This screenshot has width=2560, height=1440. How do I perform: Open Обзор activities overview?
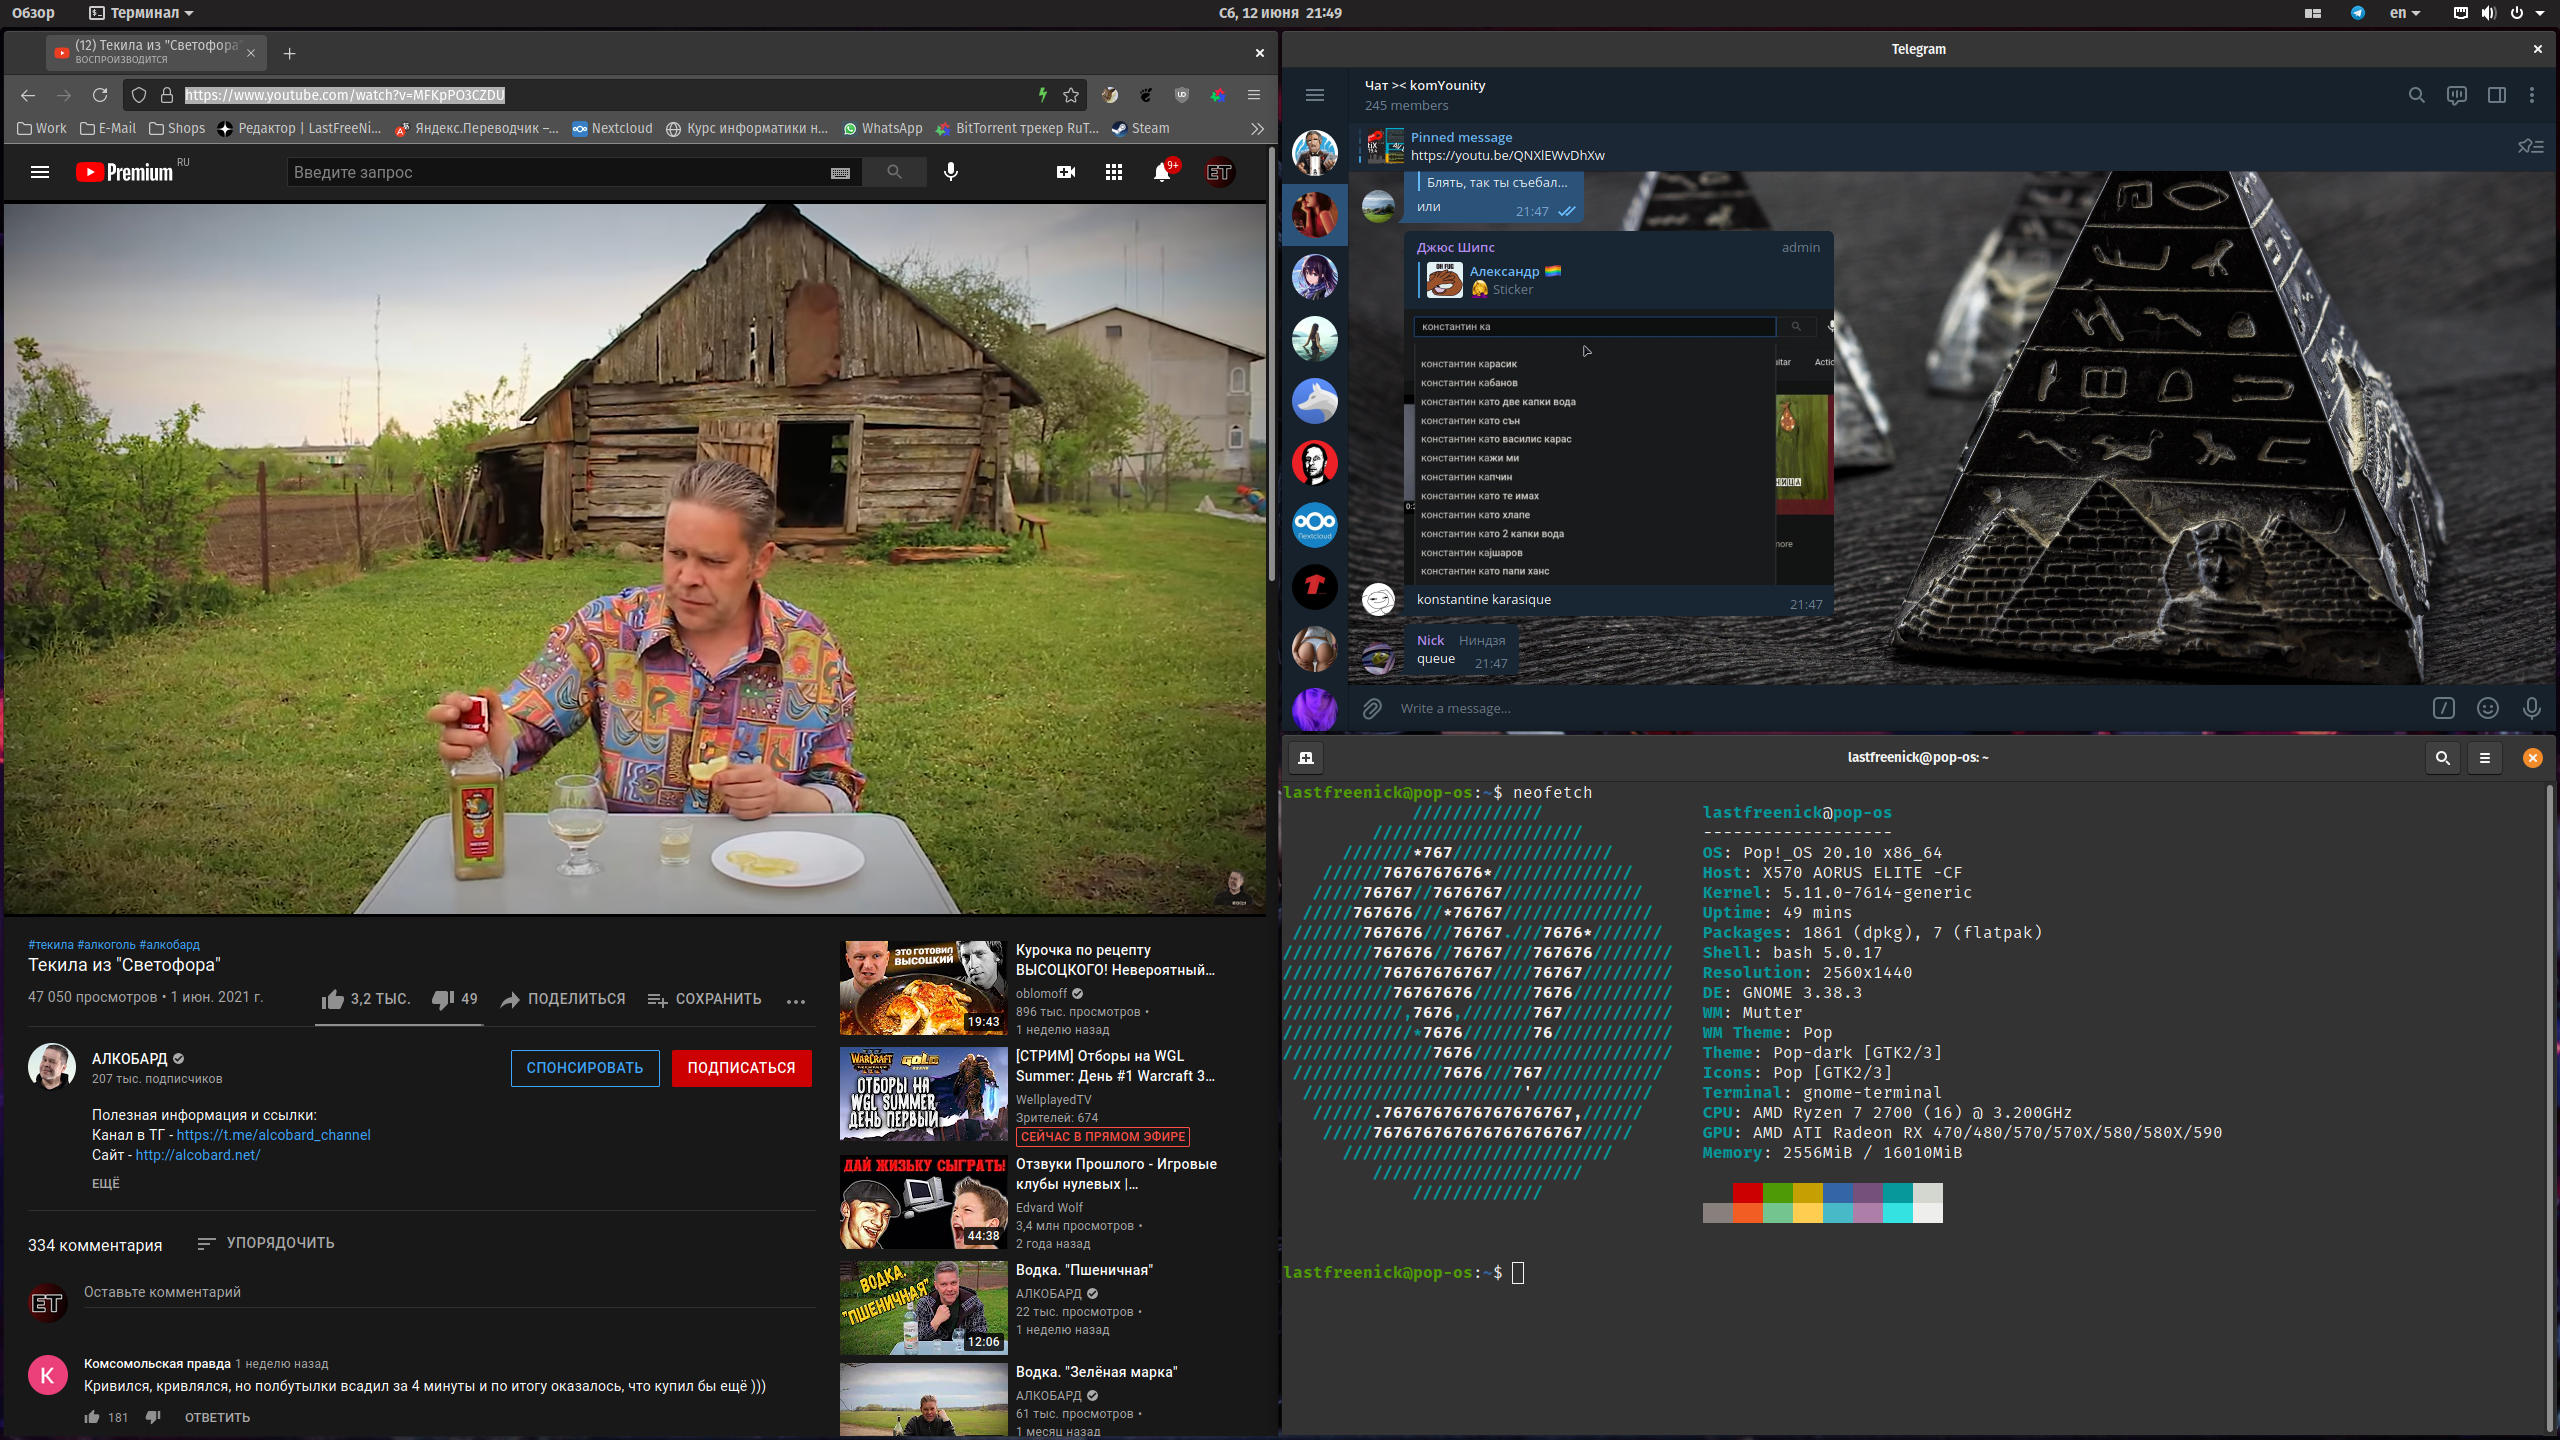tap(33, 13)
